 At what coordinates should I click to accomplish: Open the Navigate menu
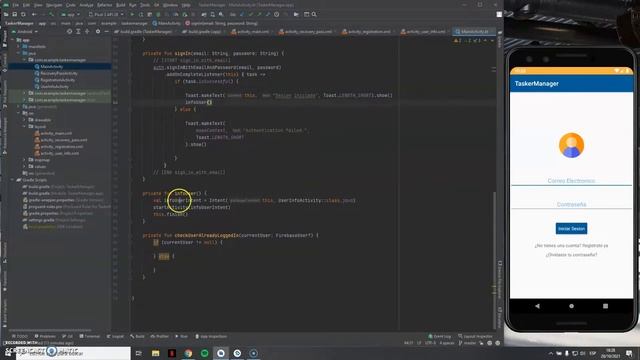point(54,5)
